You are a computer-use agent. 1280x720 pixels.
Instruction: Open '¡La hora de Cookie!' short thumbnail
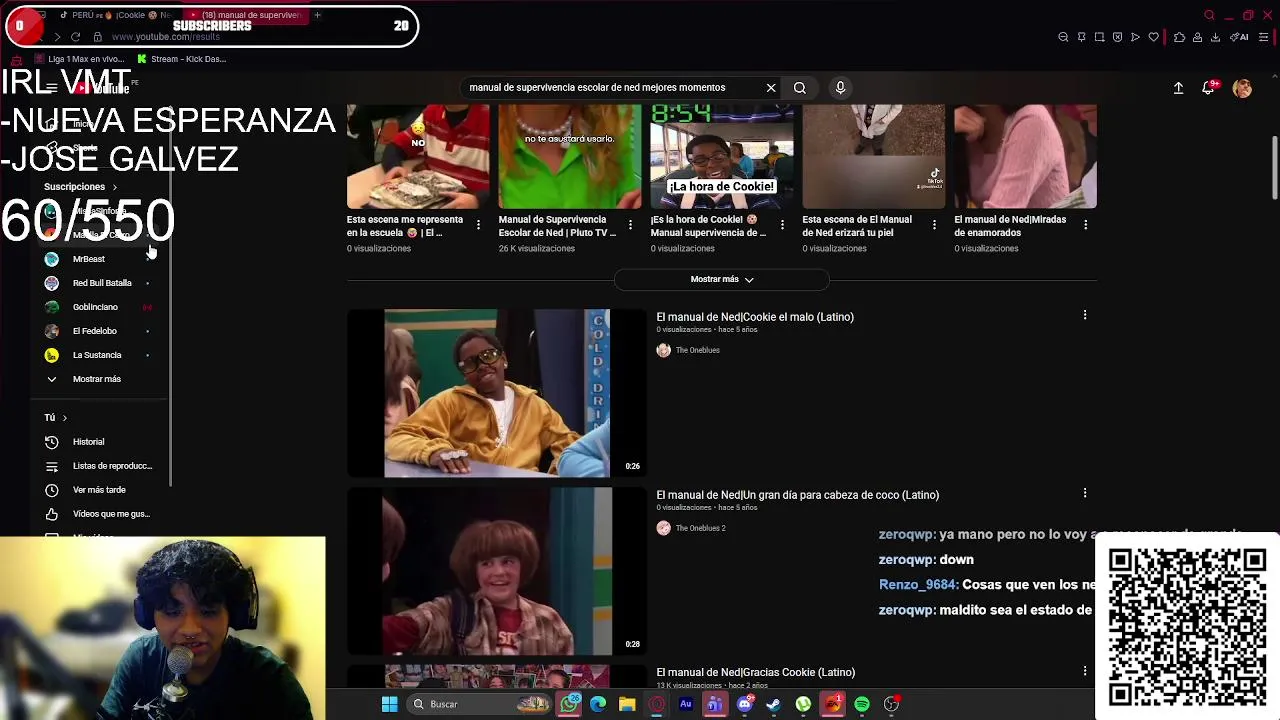[x=722, y=156]
